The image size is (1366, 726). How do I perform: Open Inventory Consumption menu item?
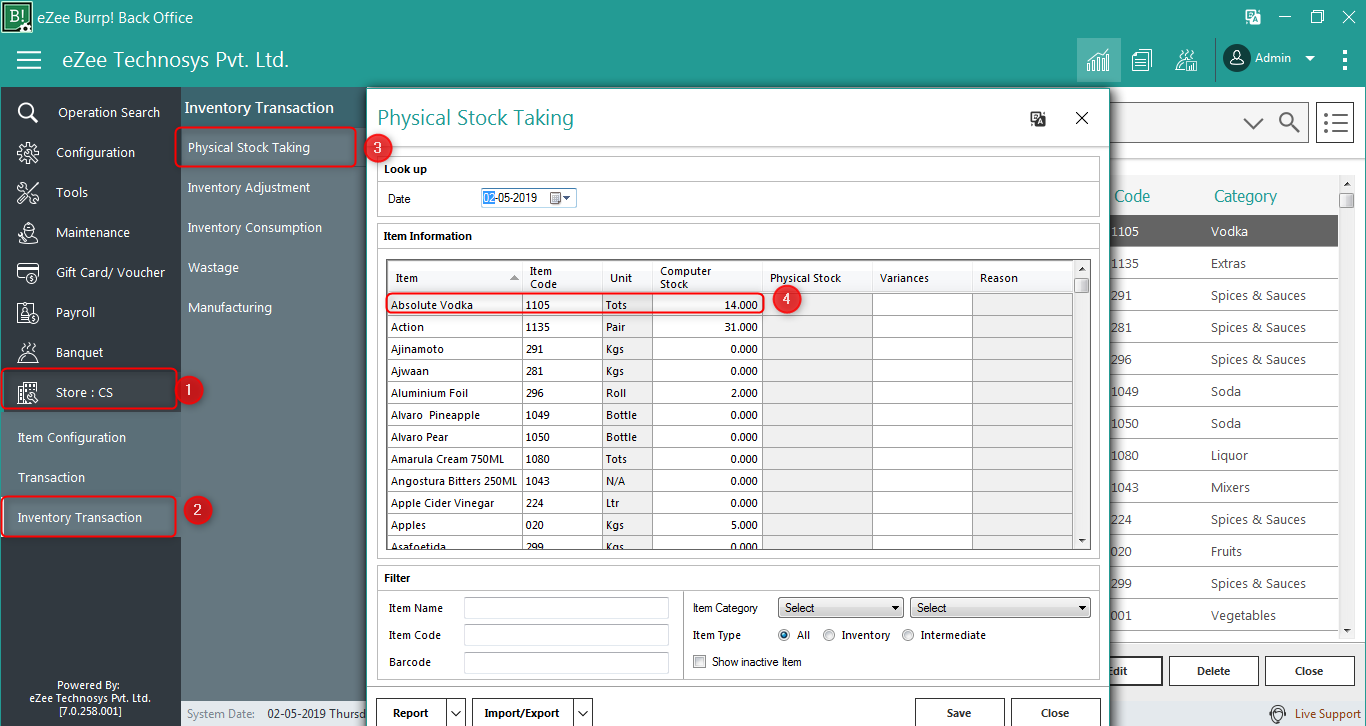[255, 228]
